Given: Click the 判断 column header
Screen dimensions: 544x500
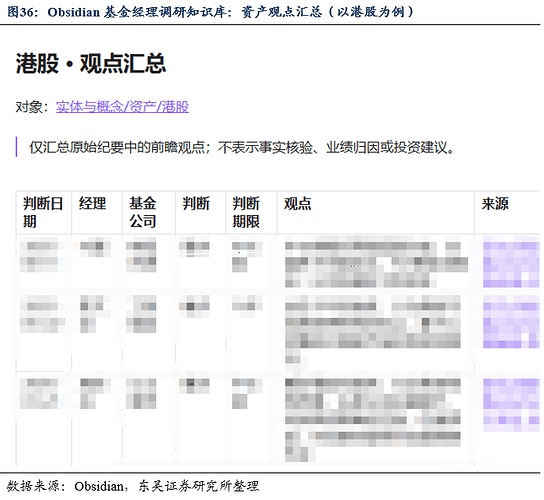Looking at the screenshot, I should tap(196, 203).
